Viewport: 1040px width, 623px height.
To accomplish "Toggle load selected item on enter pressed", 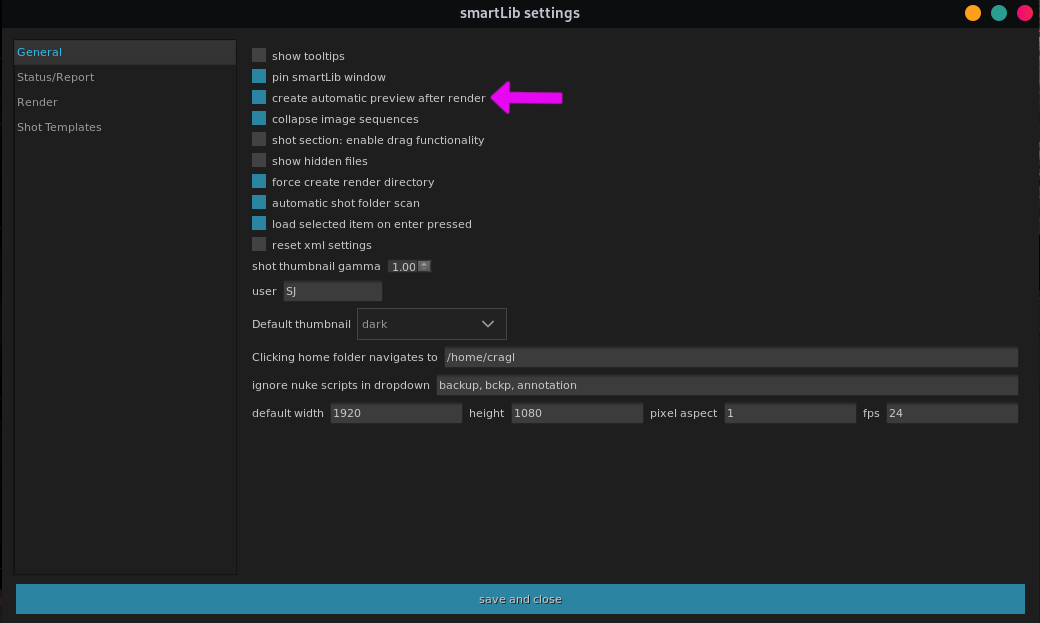I will coord(259,224).
